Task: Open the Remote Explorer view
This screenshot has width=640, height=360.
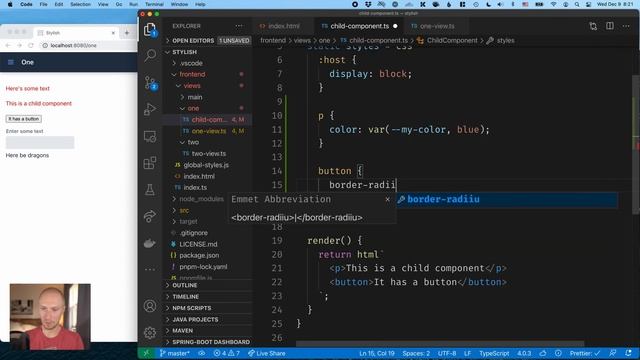Action: [150, 136]
